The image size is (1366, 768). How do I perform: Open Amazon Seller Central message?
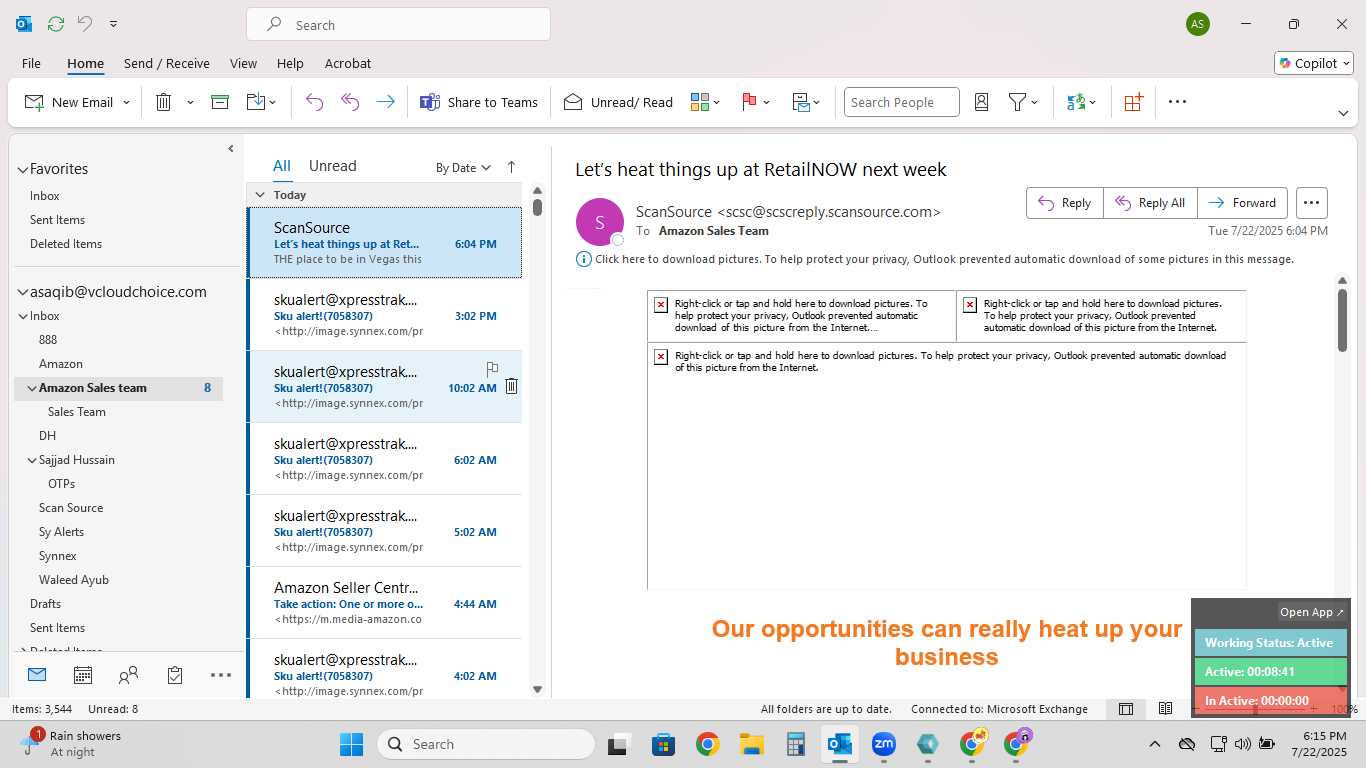[x=385, y=603]
